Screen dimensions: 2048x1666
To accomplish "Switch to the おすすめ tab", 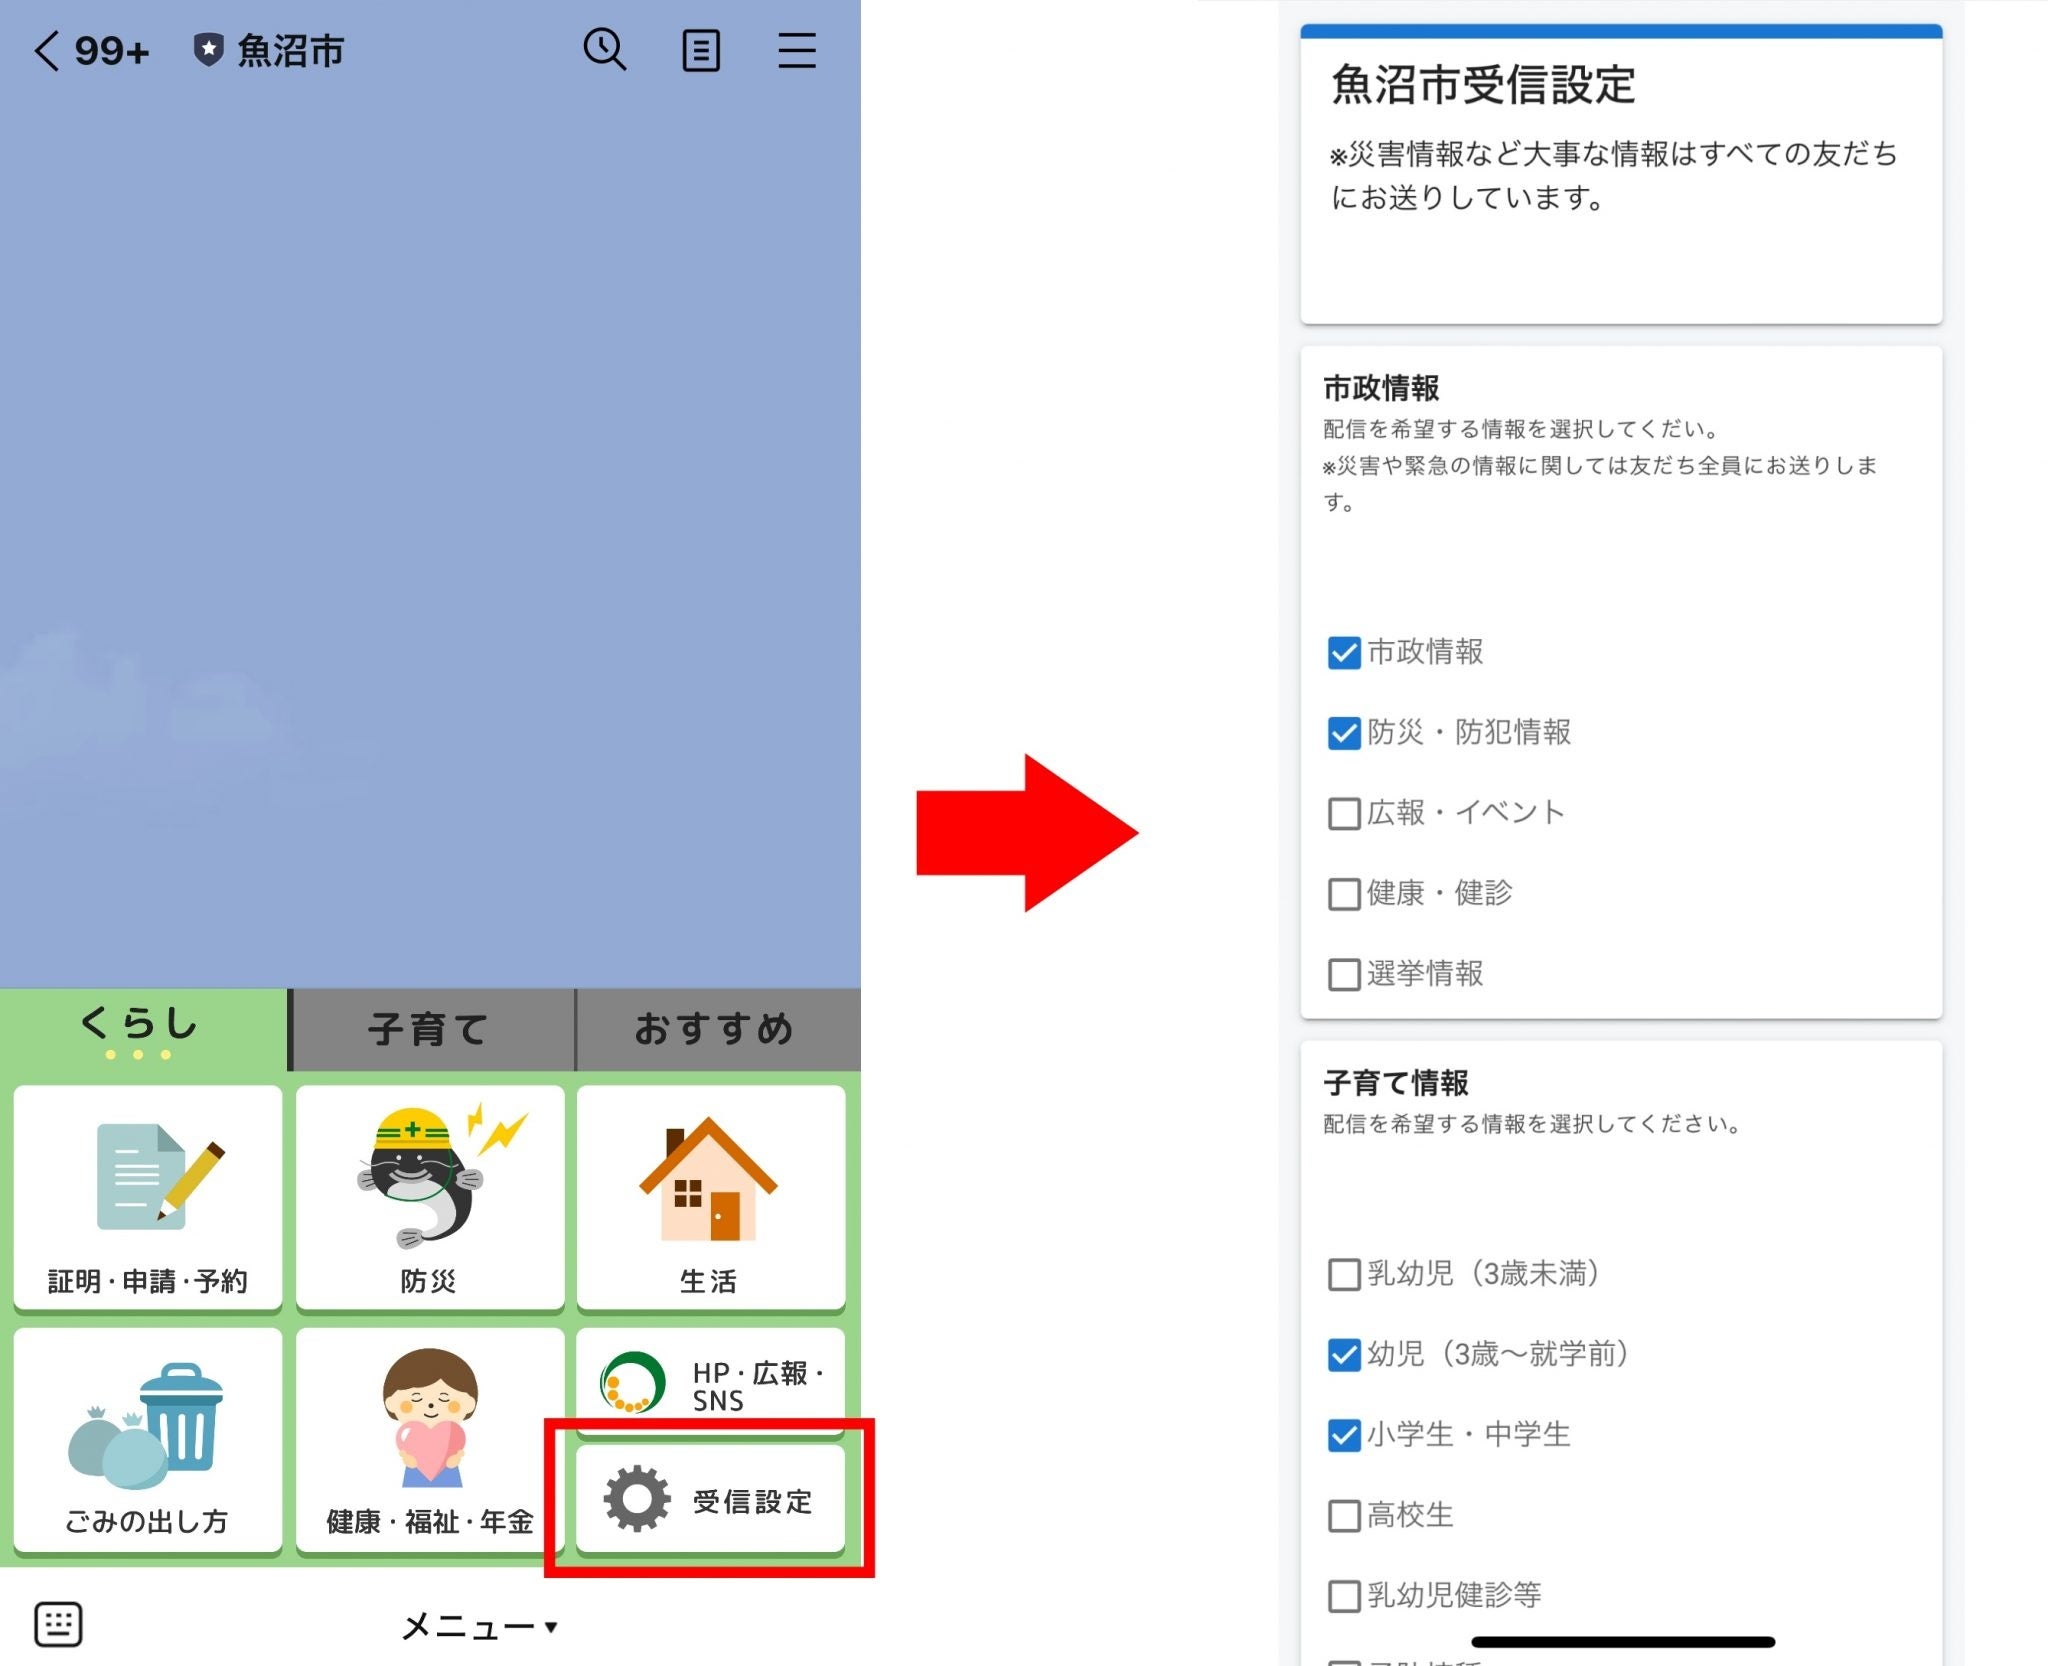I will point(715,1030).
